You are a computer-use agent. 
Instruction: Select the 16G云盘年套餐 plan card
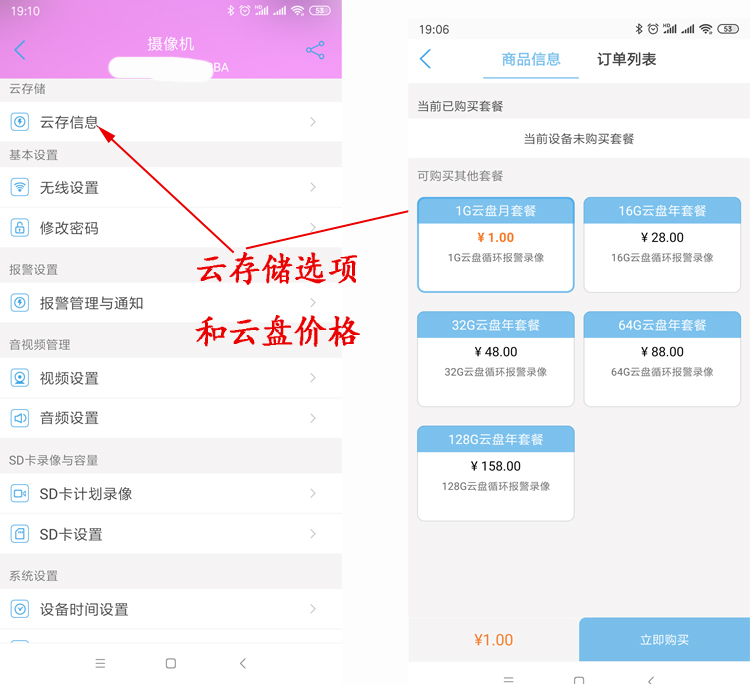pos(662,244)
